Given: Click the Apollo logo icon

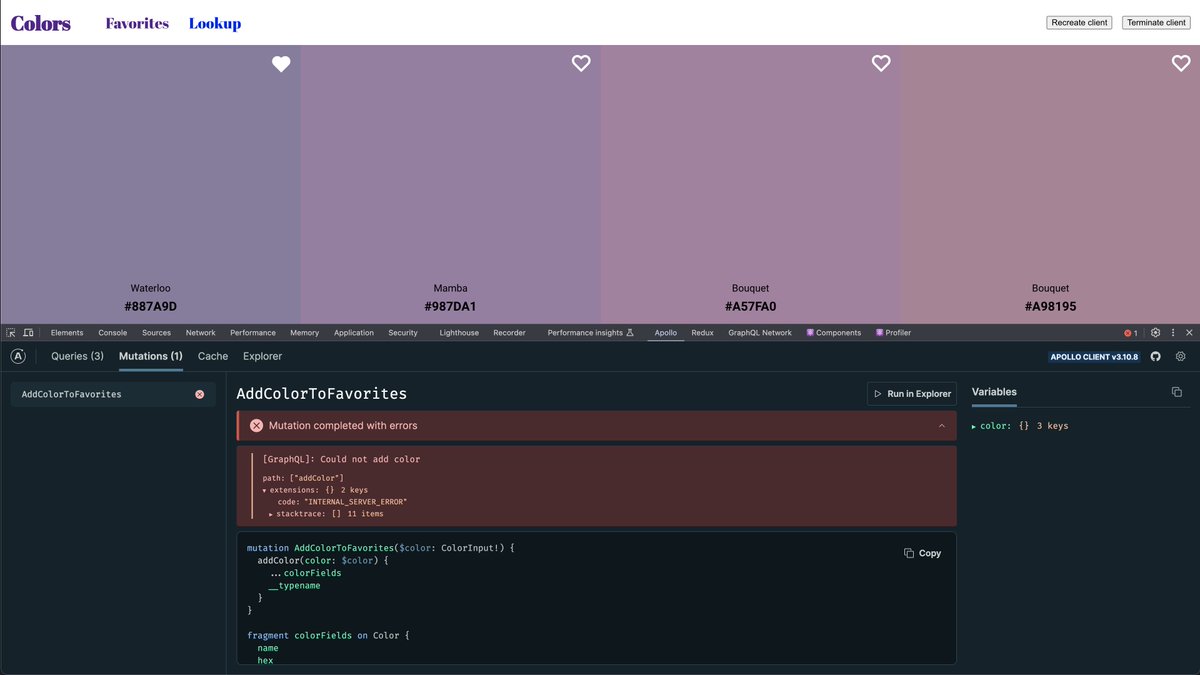Looking at the screenshot, I should pyautogui.click(x=18, y=356).
